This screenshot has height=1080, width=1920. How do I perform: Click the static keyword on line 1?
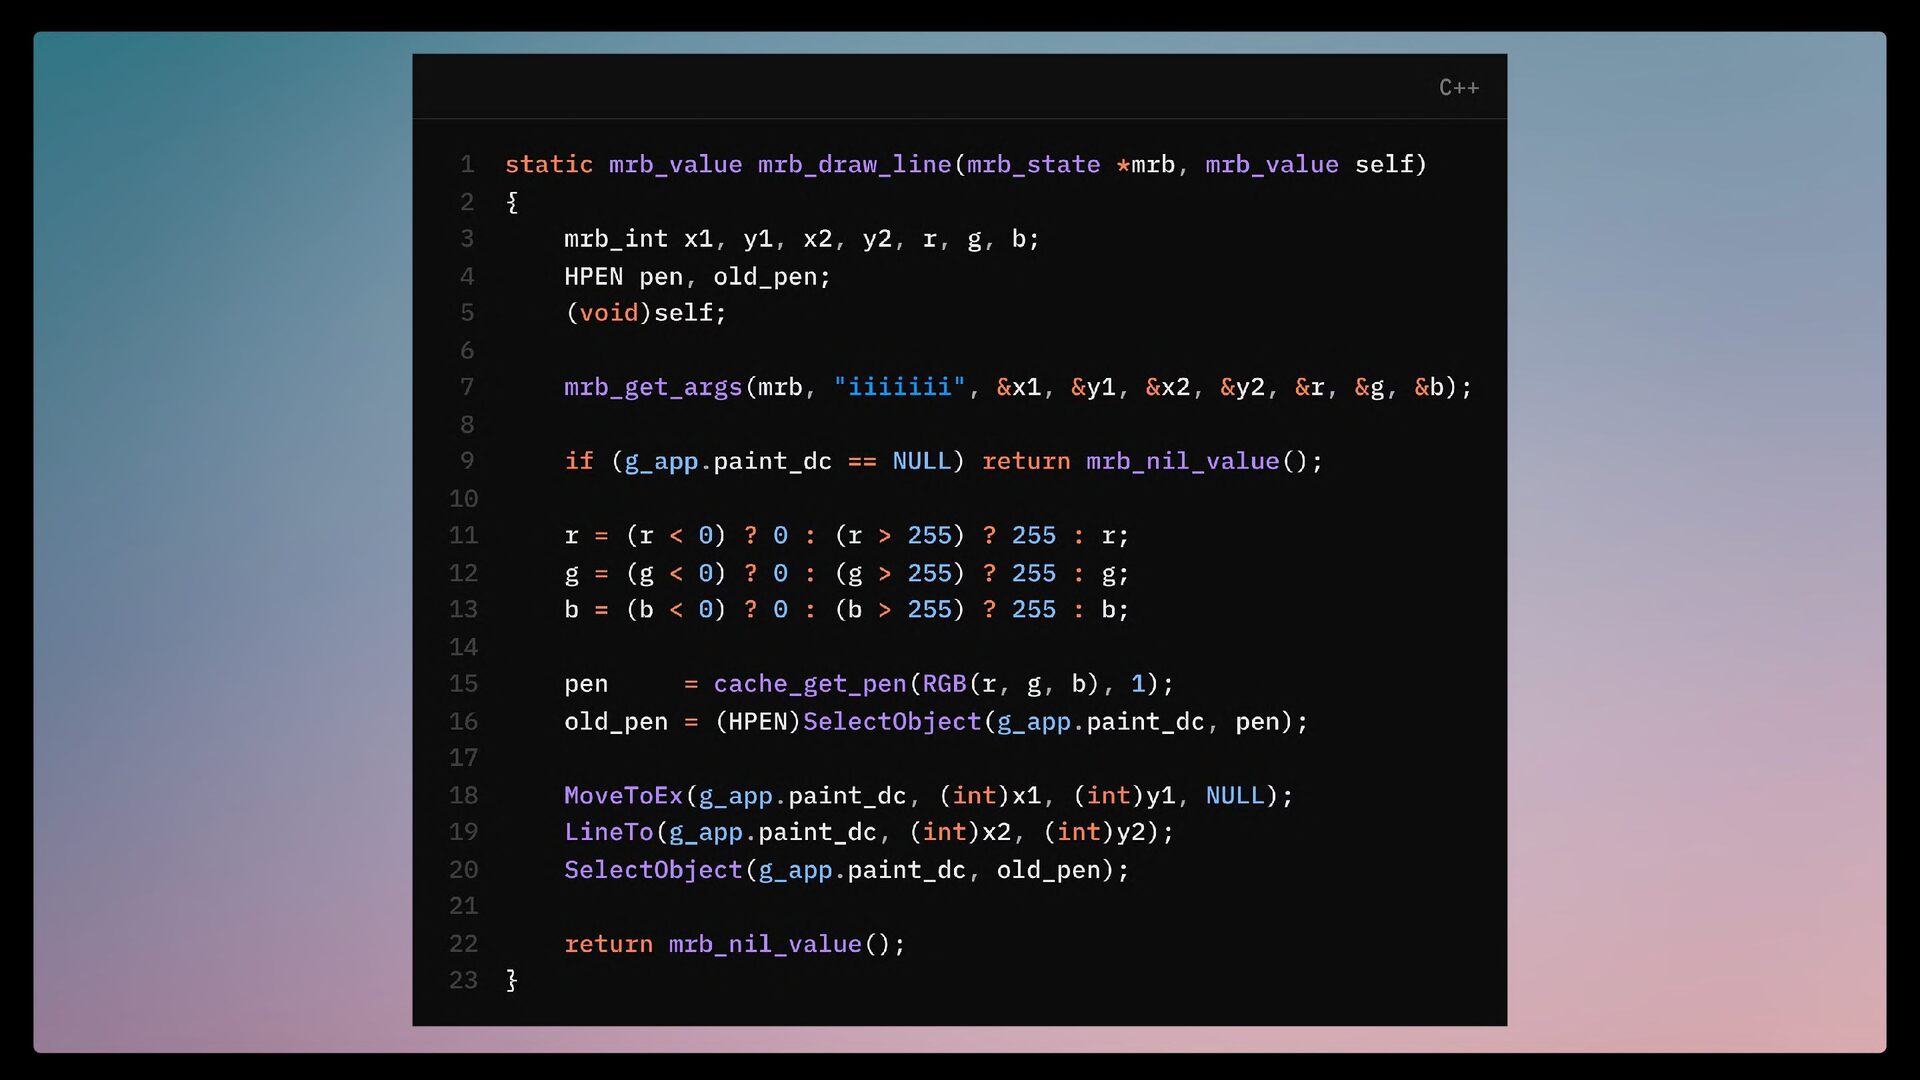click(x=548, y=164)
